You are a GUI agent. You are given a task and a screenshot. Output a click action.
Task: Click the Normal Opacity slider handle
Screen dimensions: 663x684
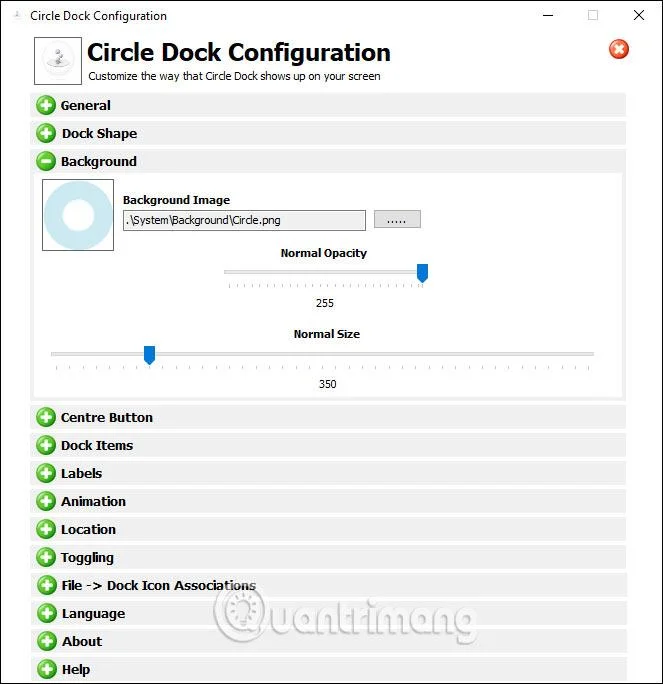click(422, 273)
